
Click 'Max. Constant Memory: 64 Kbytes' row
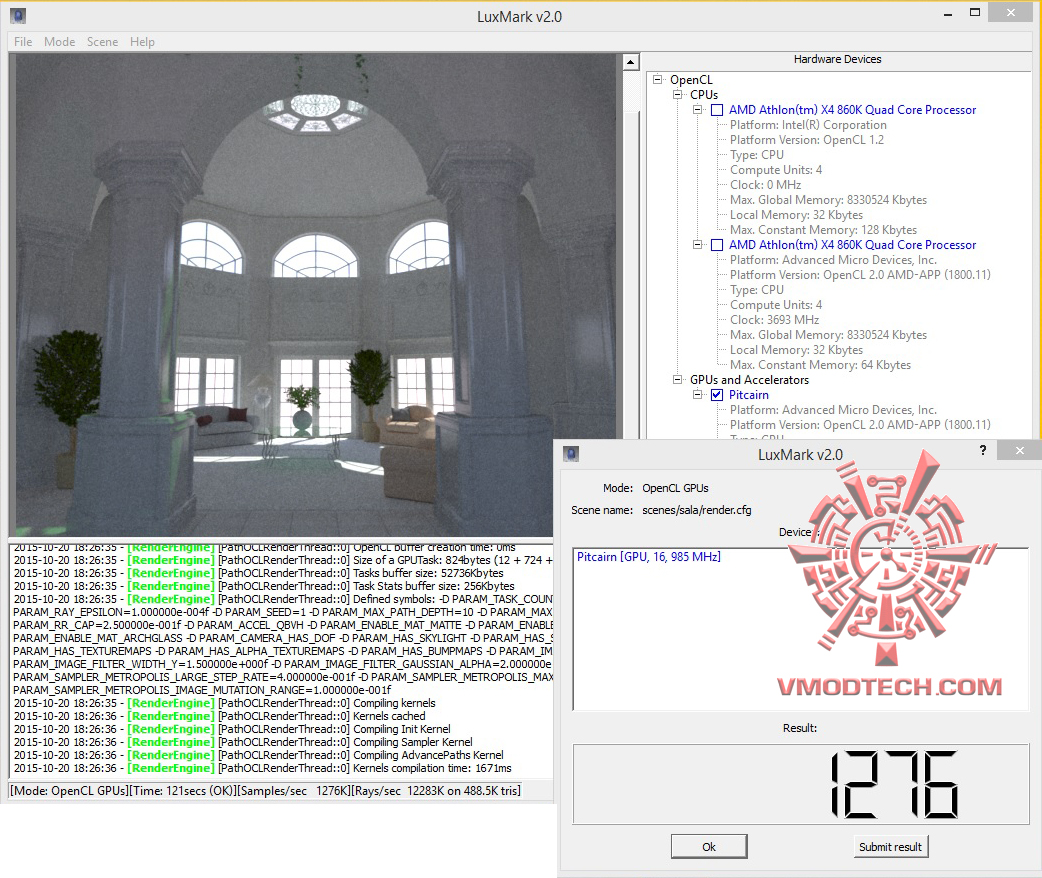coord(821,365)
